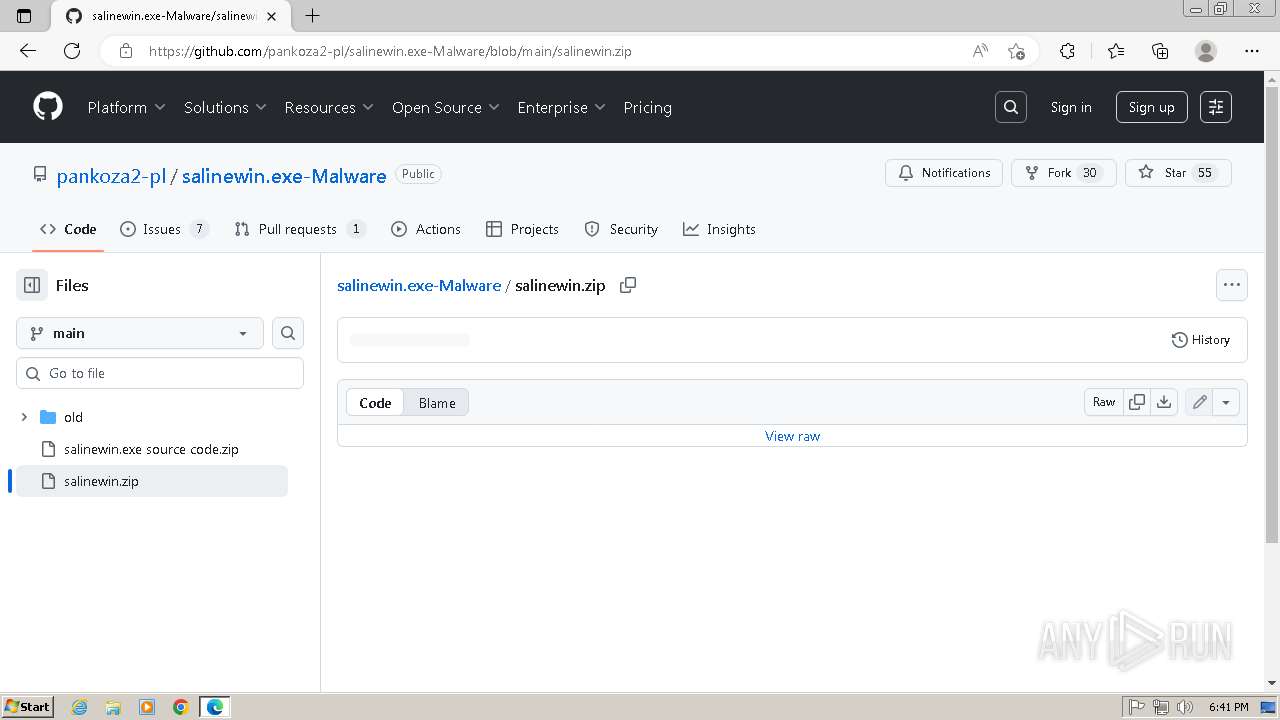Screen dimensions: 1280x720
Task: Click the View raw link
Action: tap(792, 436)
